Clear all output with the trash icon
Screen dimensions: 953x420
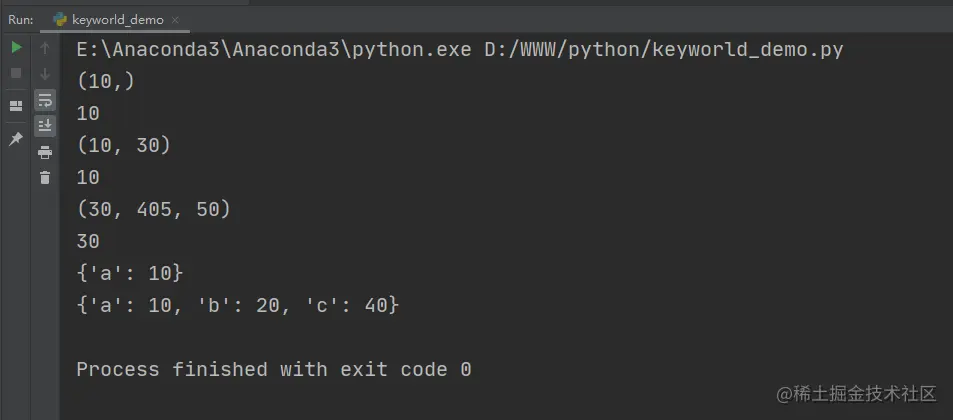45,178
